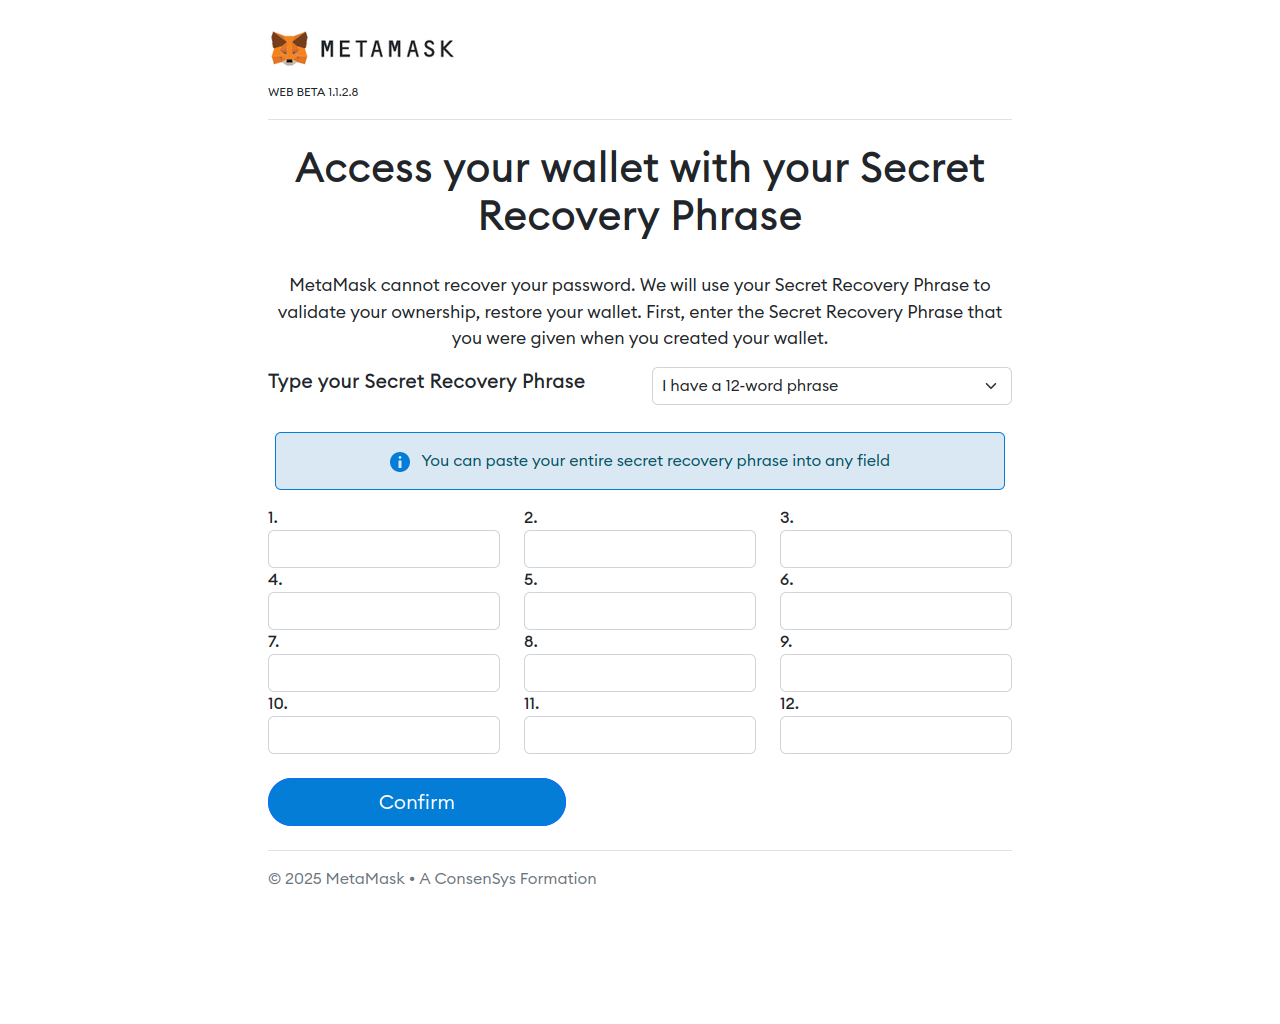Open the 12-word phrase dropdown
1280x1024 pixels.
(x=832, y=386)
